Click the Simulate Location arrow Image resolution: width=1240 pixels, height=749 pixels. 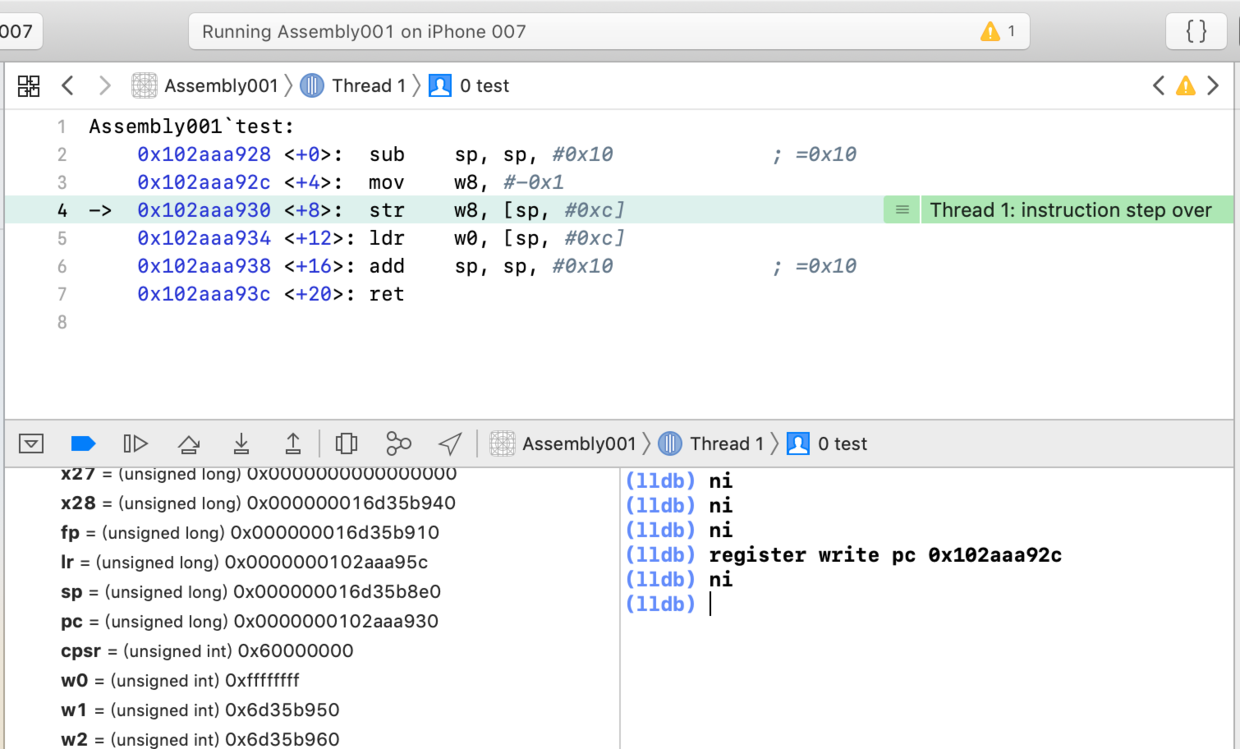[x=450, y=444]
